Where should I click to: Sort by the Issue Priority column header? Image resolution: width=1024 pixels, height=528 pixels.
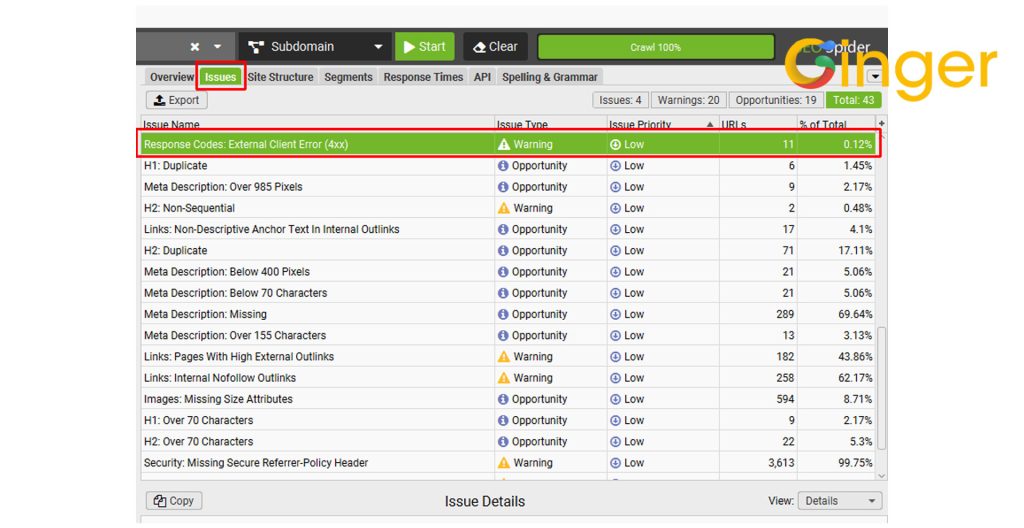tap(662, 124)
